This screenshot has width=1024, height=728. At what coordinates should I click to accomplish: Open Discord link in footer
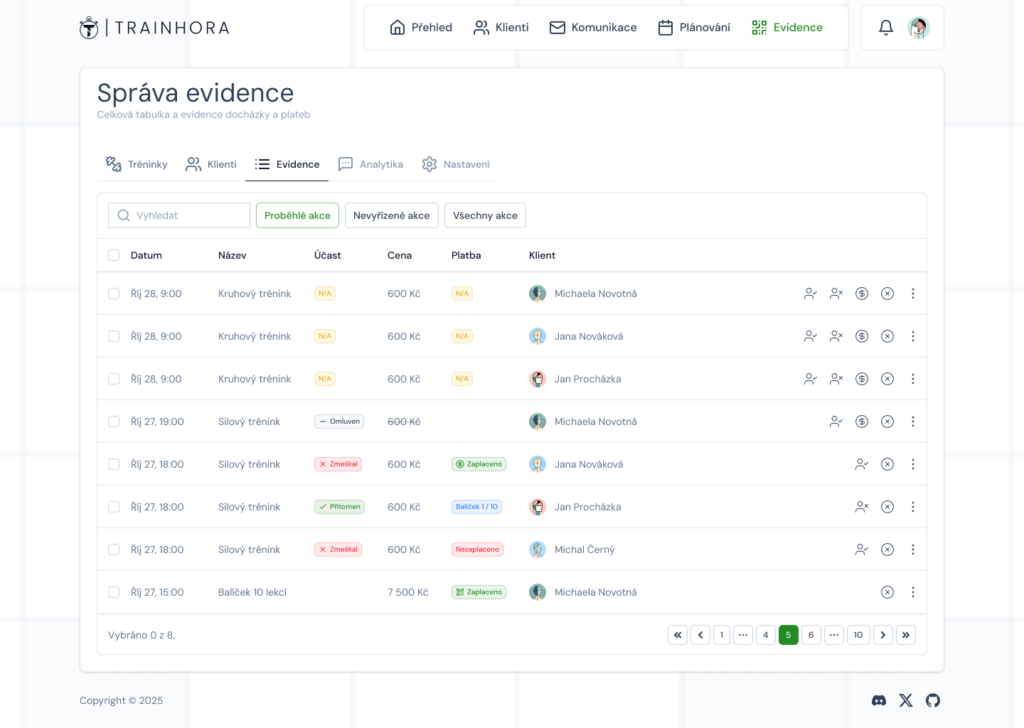click(879, 701)
